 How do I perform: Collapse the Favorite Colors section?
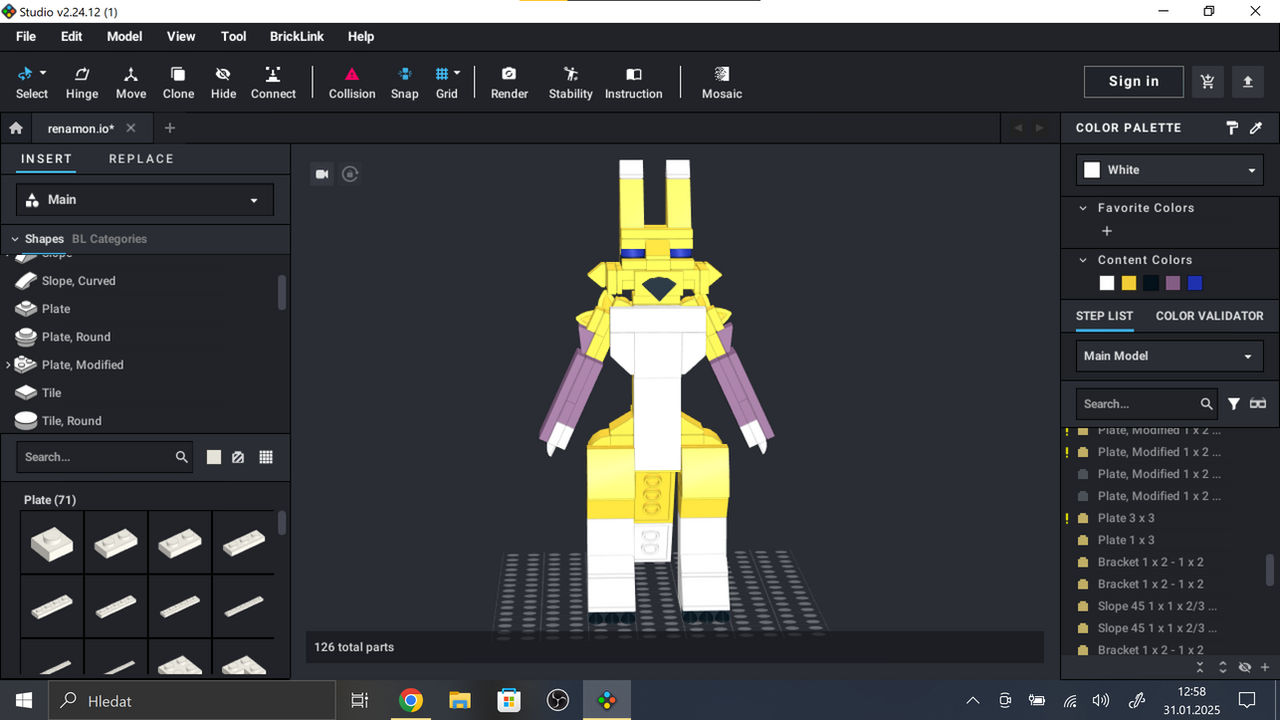point(1082,208)
